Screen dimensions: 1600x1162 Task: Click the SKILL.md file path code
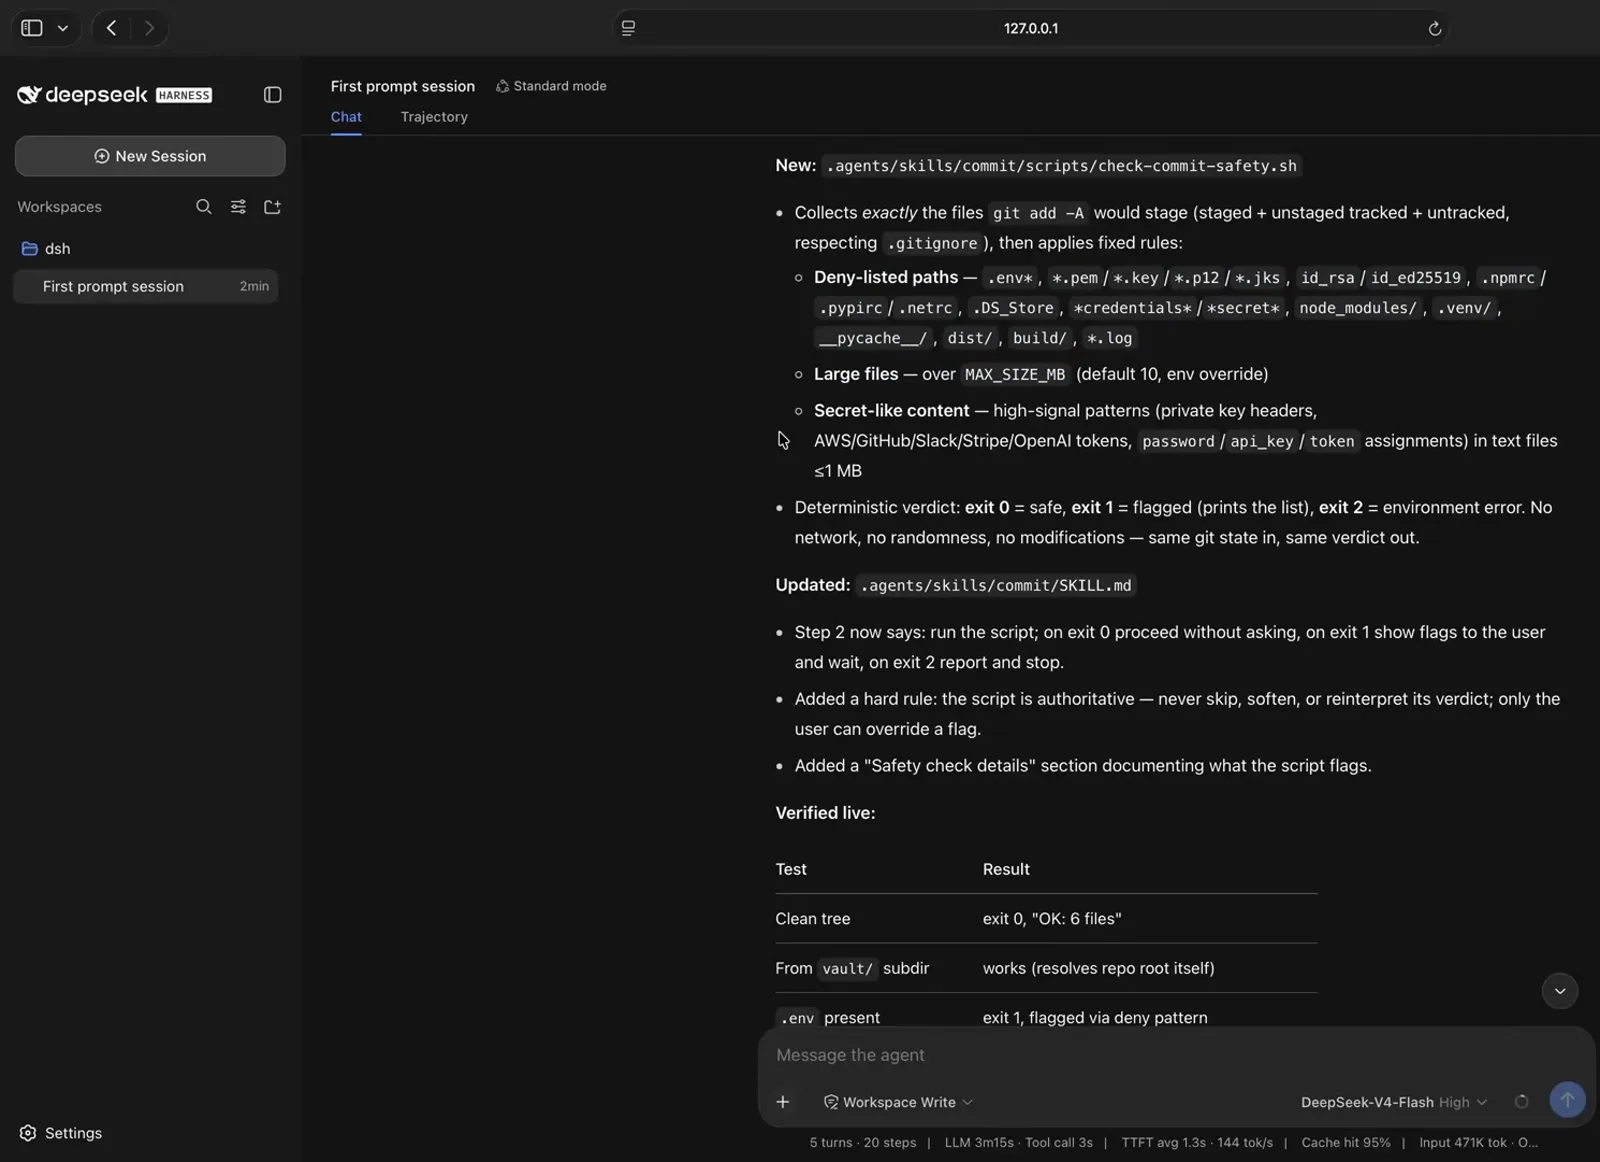[x=996, y=585]
